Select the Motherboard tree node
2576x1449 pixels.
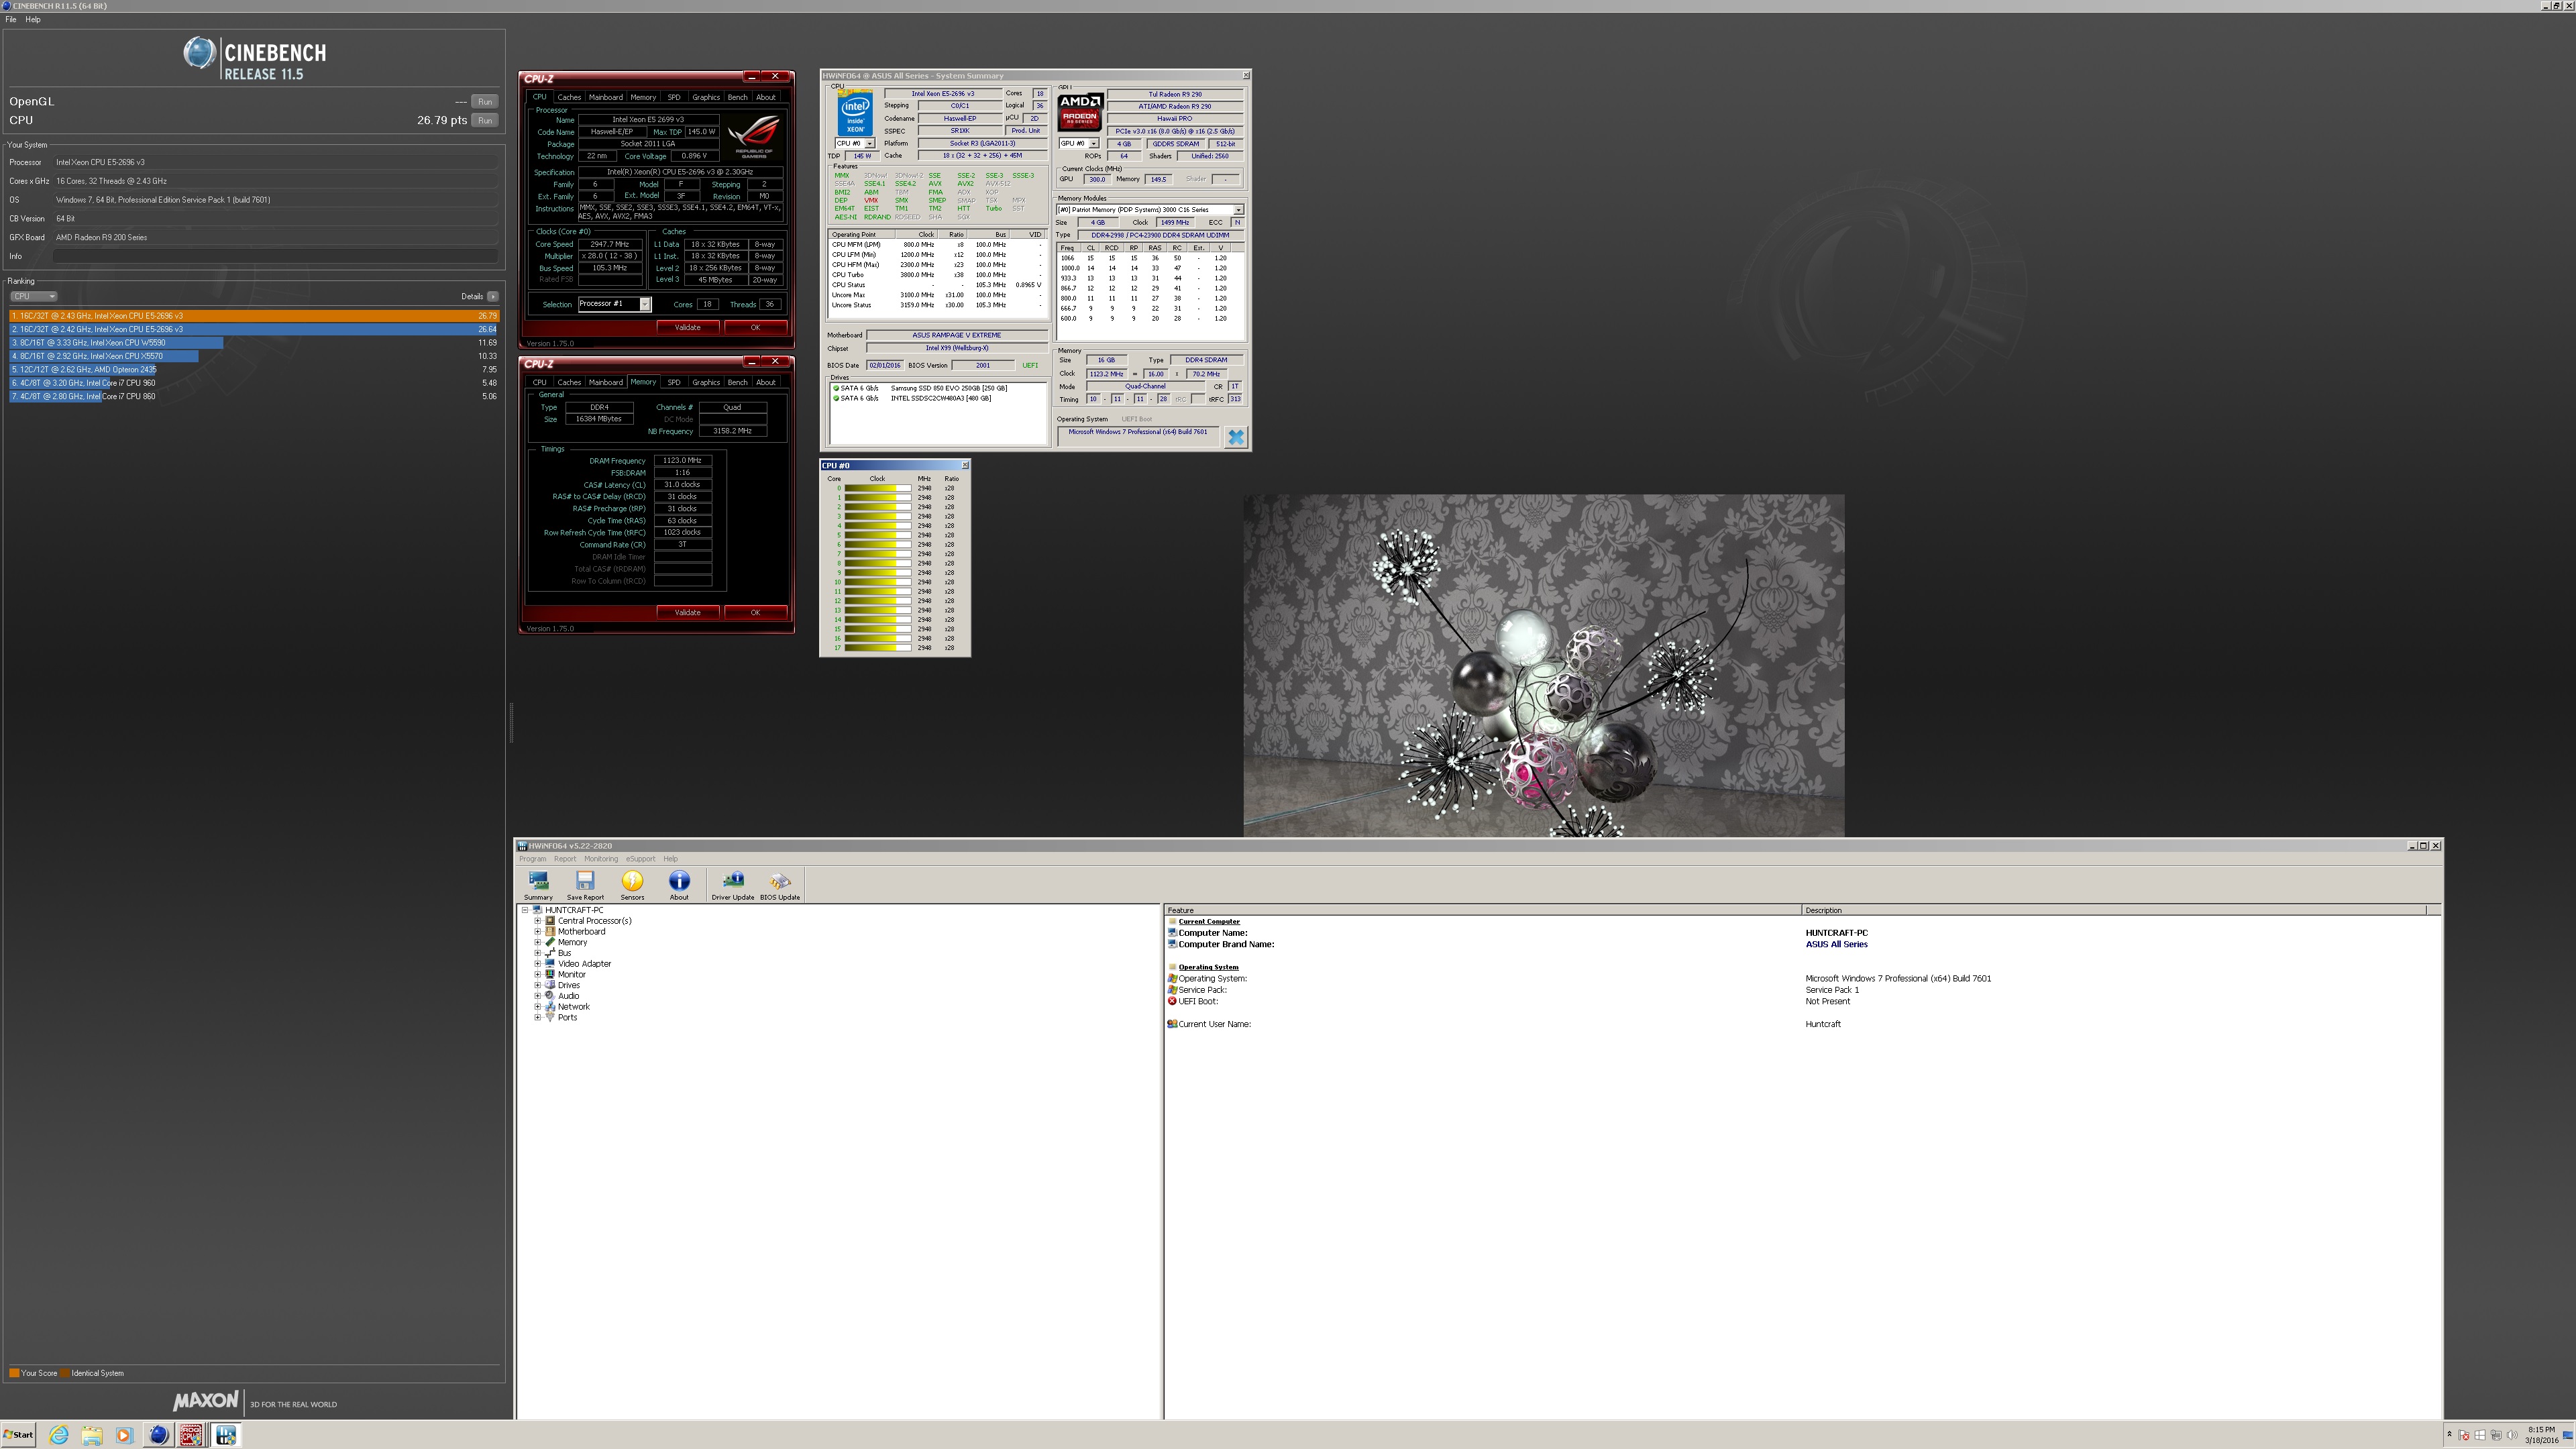pos(581,931)
